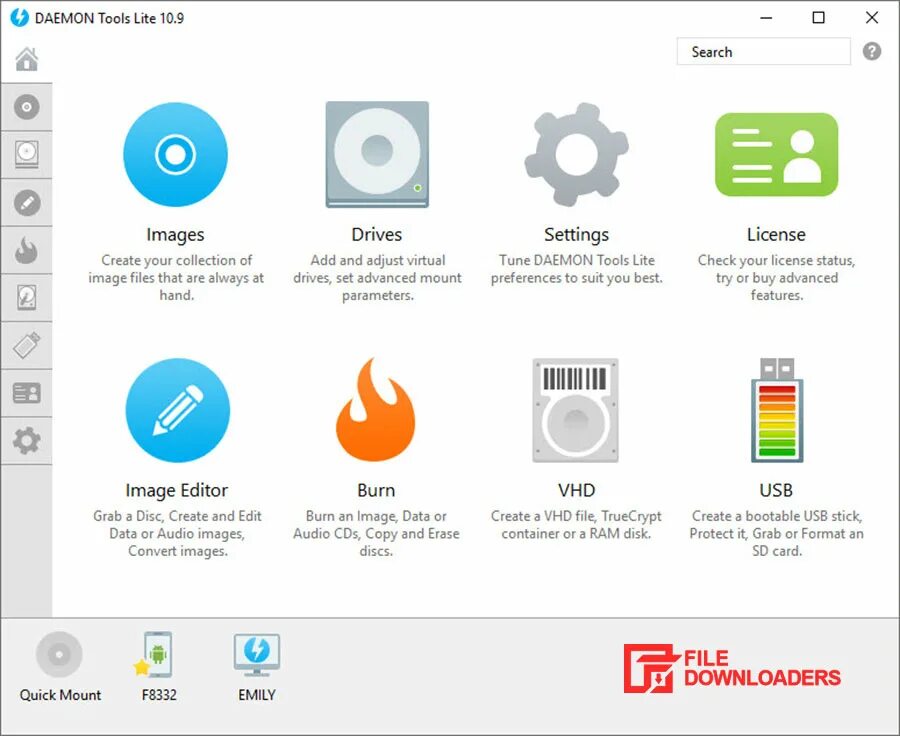Maximize the DAEMON Tools Lite window

tap(818, 18)
